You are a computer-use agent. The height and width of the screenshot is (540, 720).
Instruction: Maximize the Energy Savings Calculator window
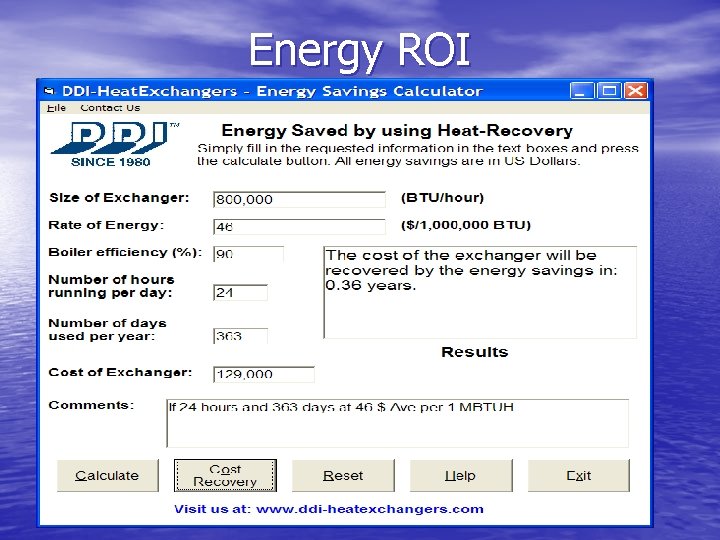609,90
